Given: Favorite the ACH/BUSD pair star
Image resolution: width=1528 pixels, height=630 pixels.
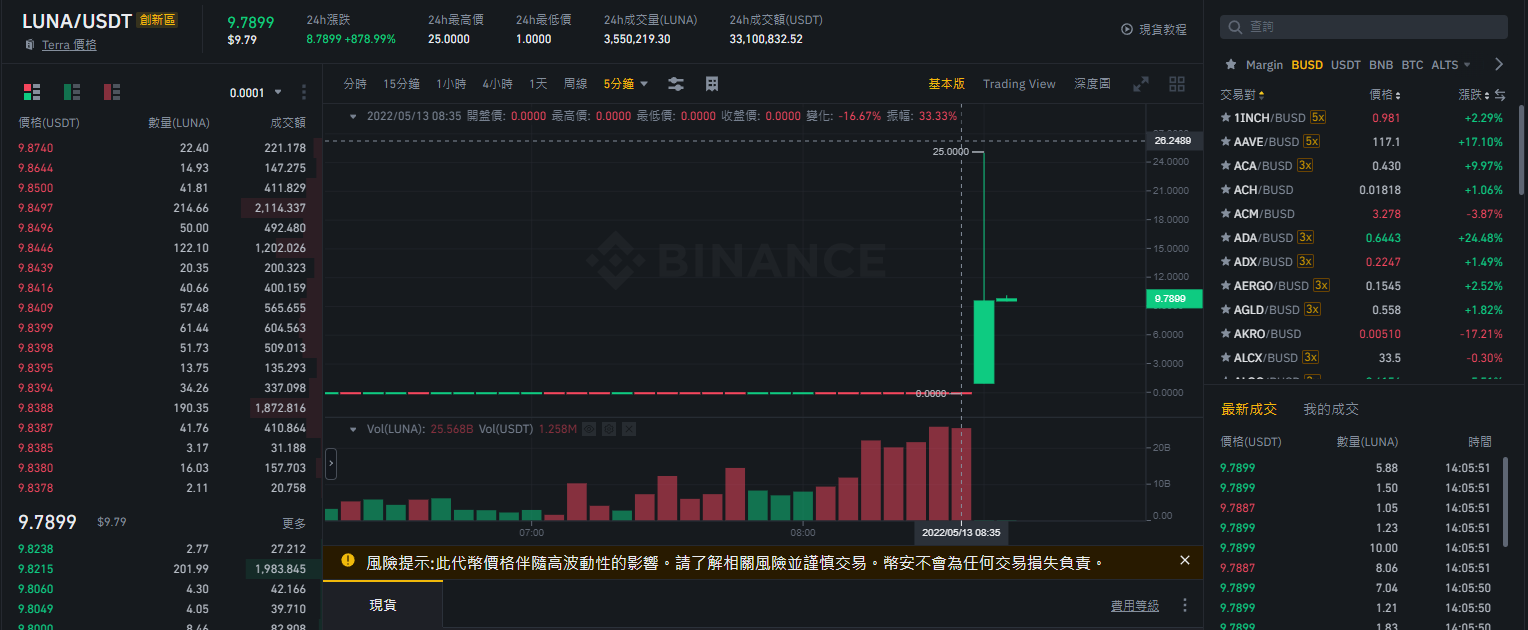Looking at the screenshot, I should point(1226,189).
